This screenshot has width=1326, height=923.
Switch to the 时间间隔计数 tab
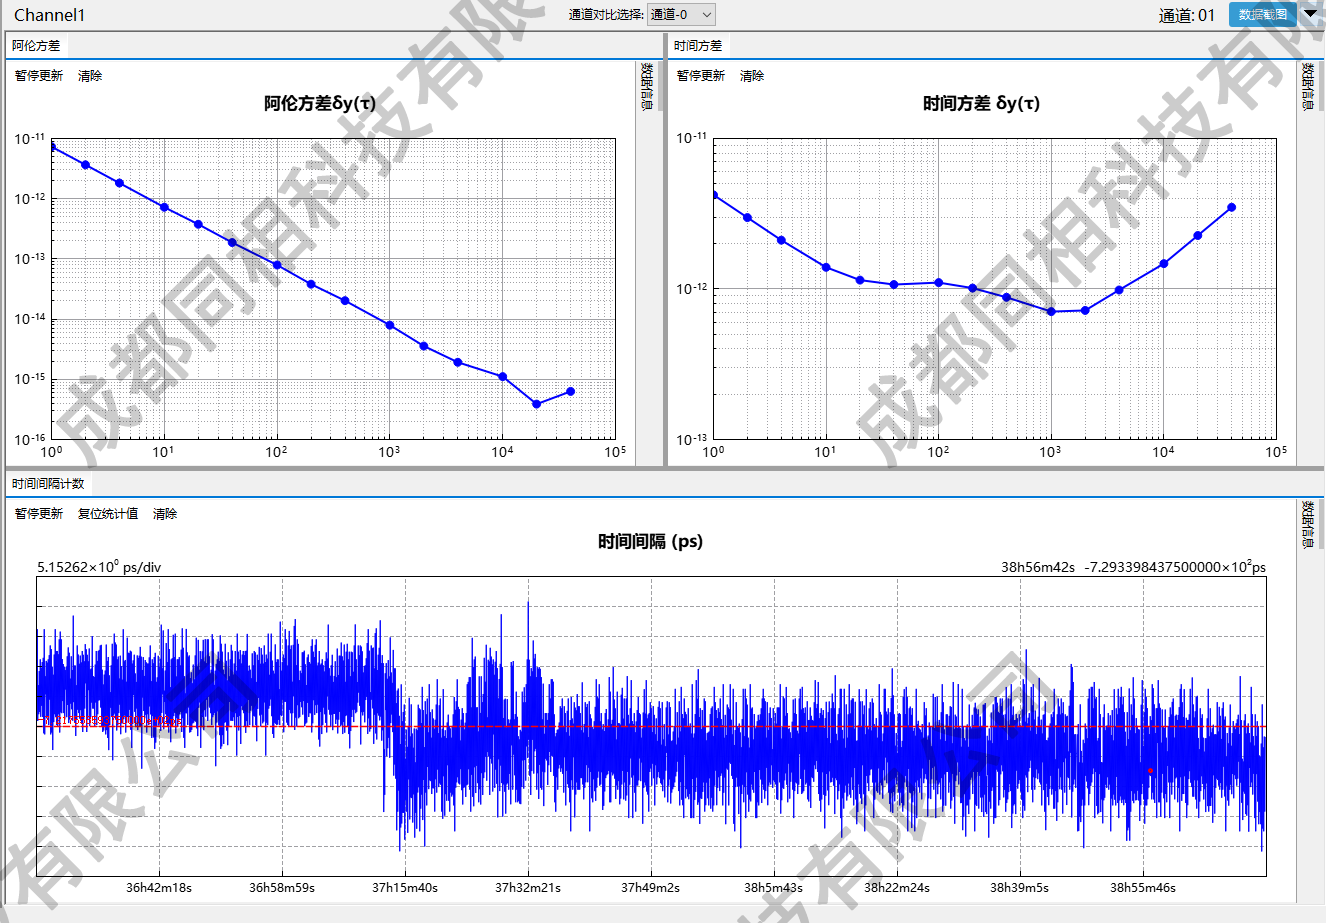[x=48, y=484]
